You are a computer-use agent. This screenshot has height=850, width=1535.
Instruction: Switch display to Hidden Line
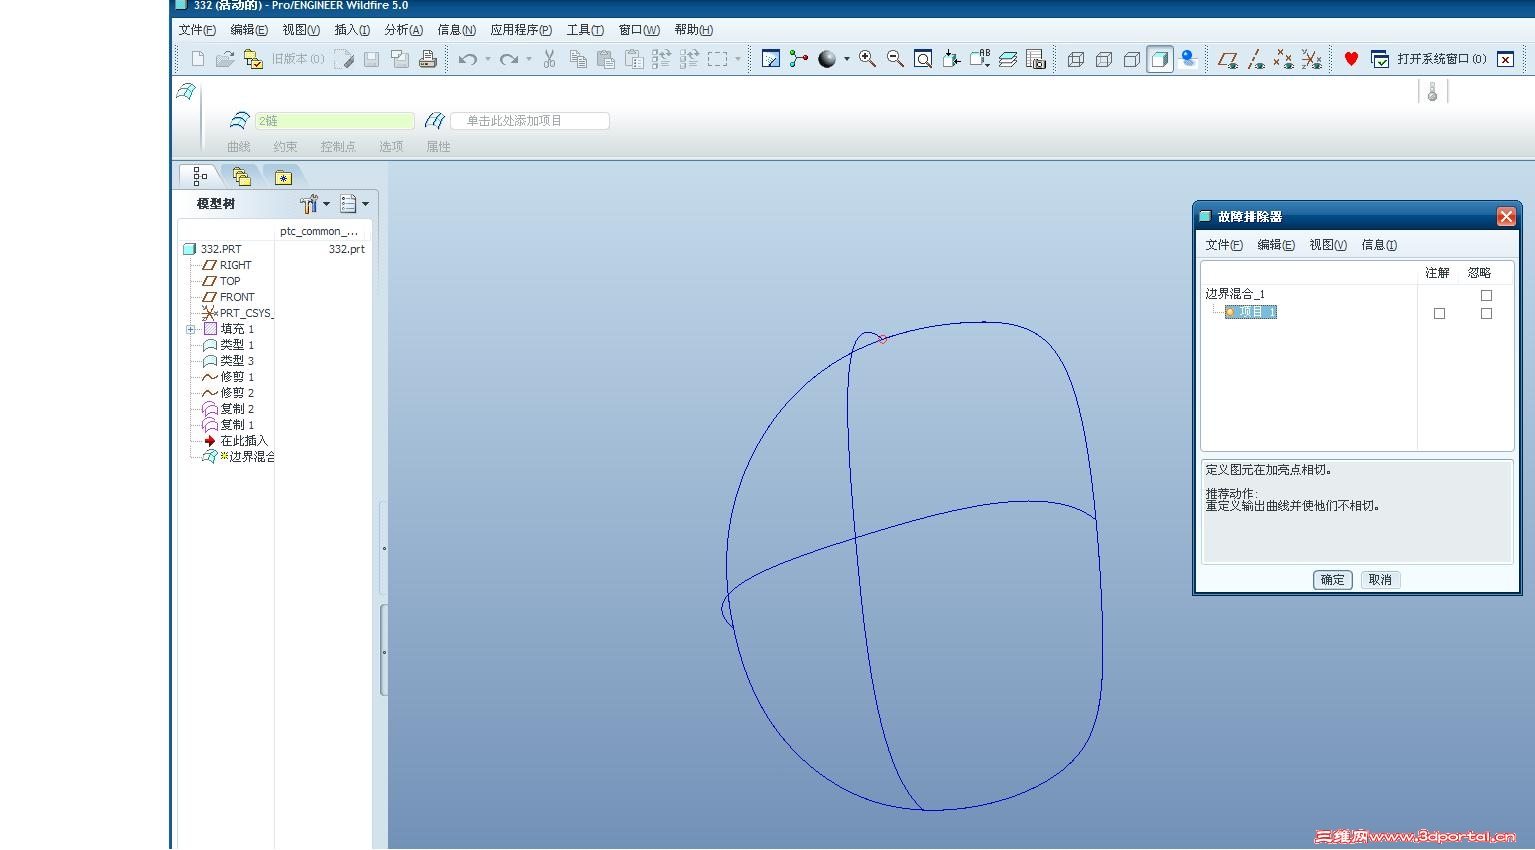point(1104,59)
